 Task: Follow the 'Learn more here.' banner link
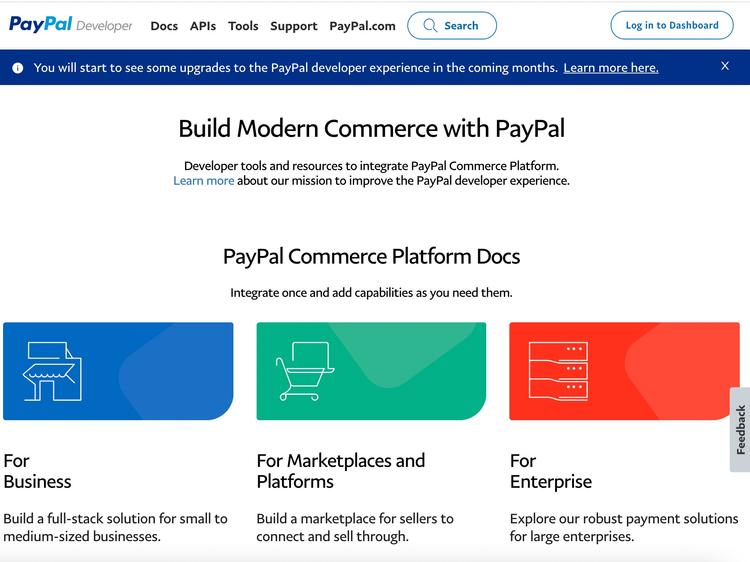click(x=611, y=68)
